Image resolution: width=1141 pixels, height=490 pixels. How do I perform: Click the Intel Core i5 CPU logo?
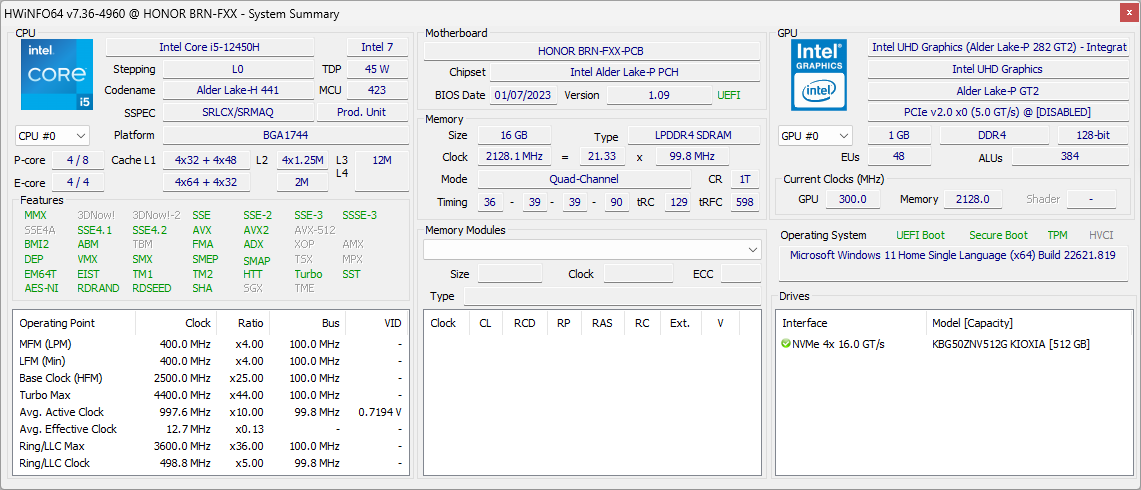tap(56, 75)
